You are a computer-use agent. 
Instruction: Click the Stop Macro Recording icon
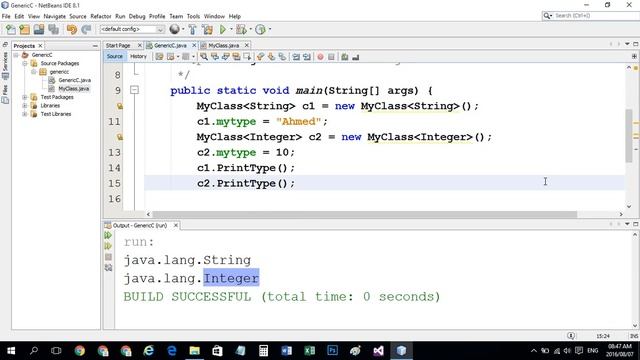point(331,57)
